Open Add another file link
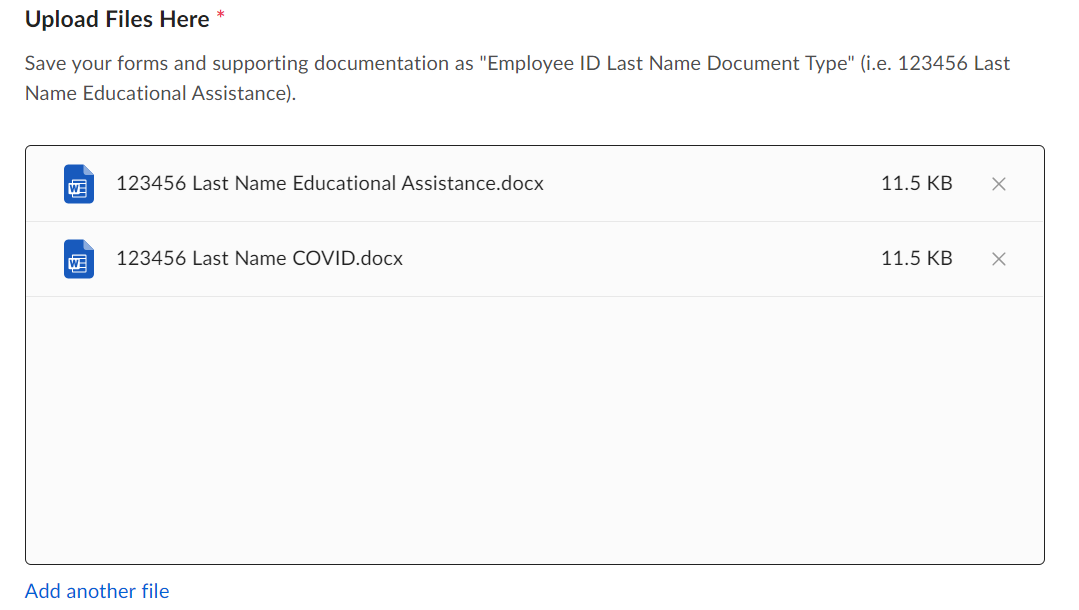 97,591
